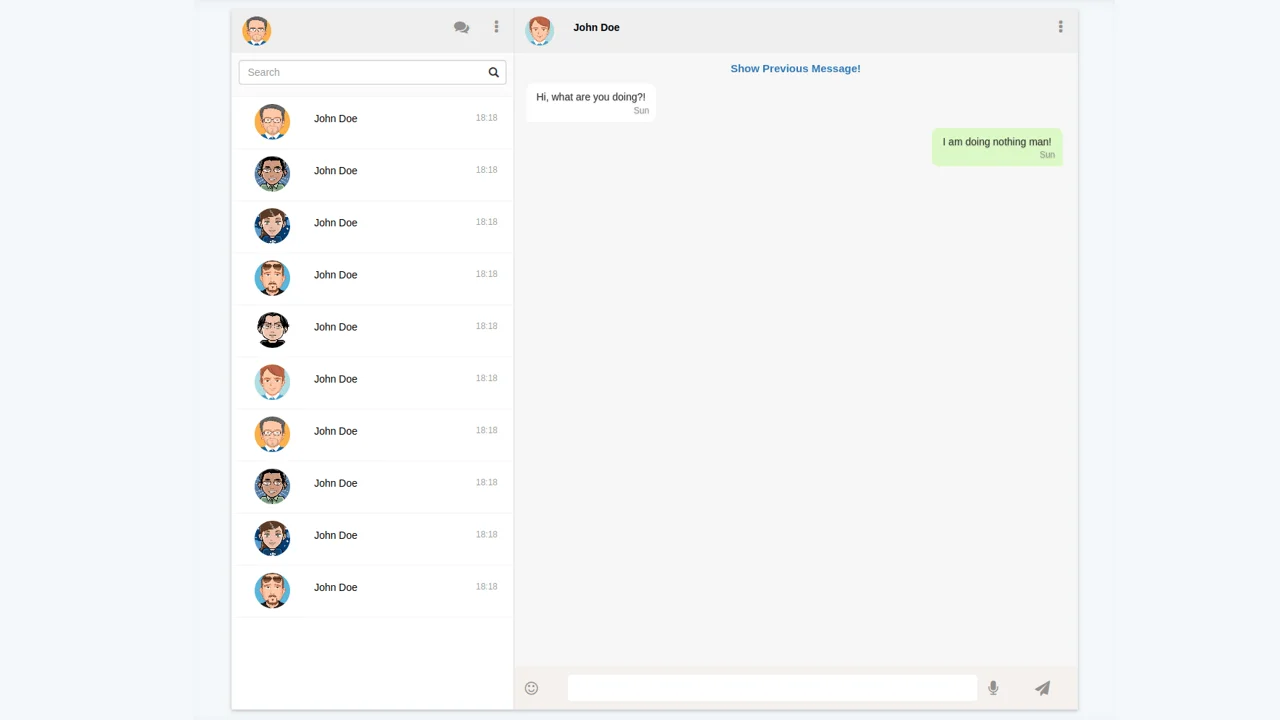Record audio with the microphone icon
1280x720 pixels.
993,688
